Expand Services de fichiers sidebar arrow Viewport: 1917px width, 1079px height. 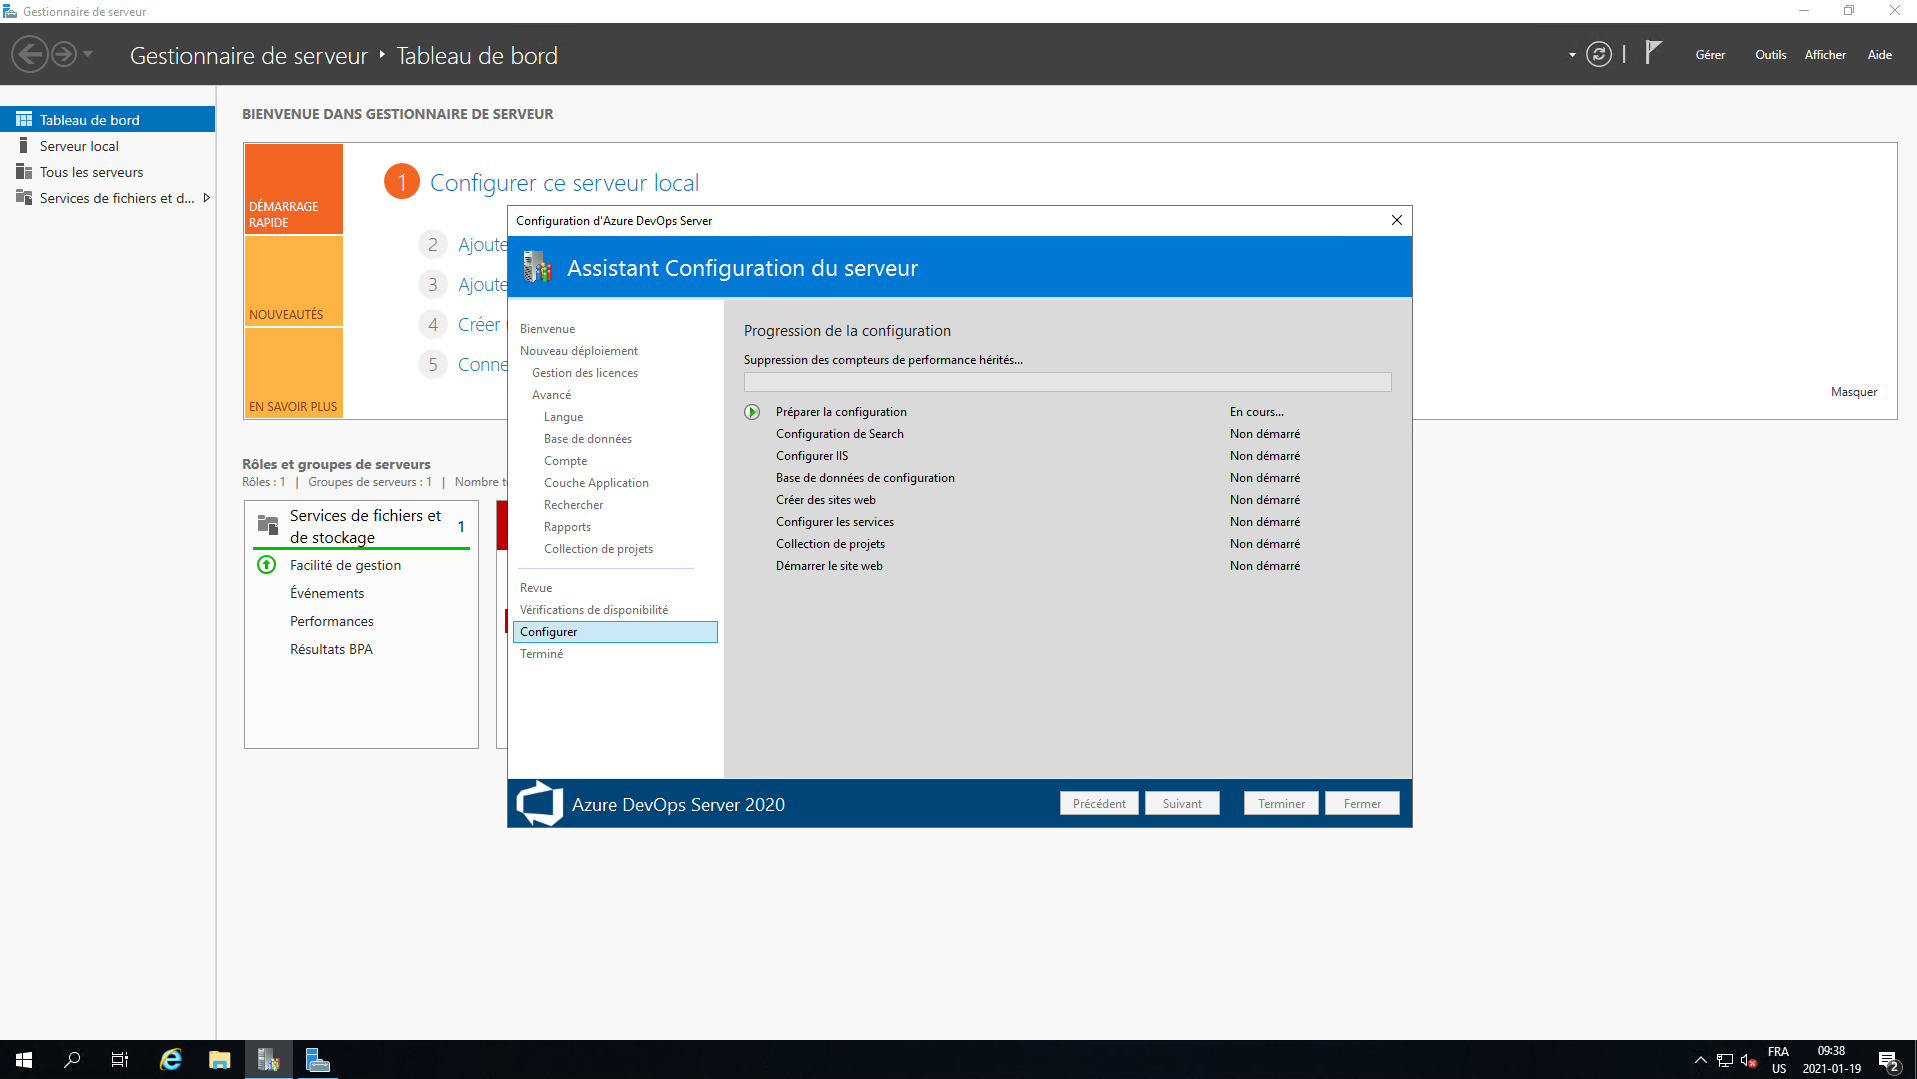tap(207, 198)
